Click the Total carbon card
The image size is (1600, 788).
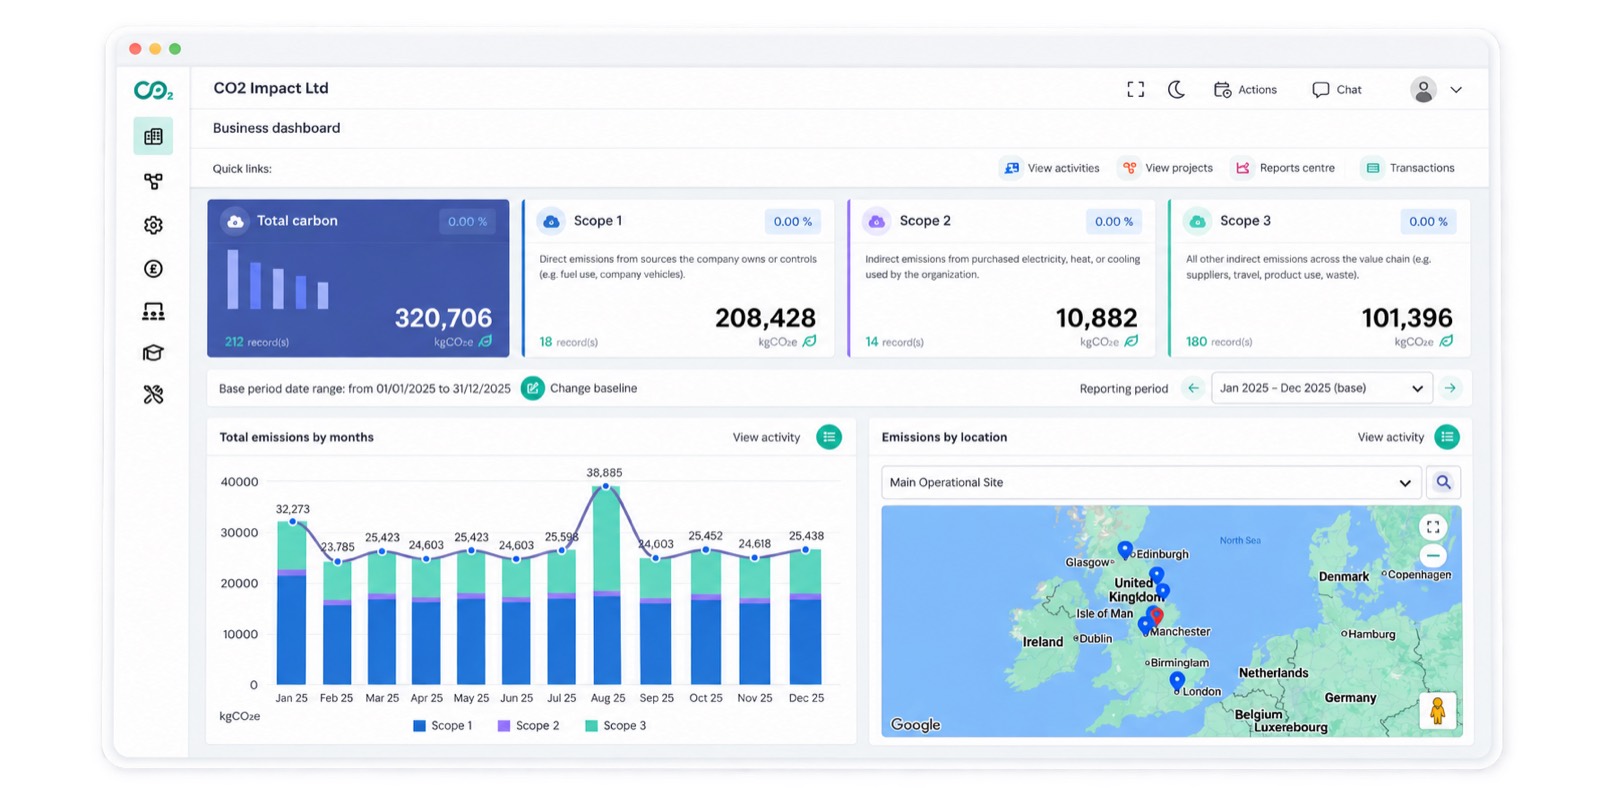pyautogui.click(x=358, y=278)
